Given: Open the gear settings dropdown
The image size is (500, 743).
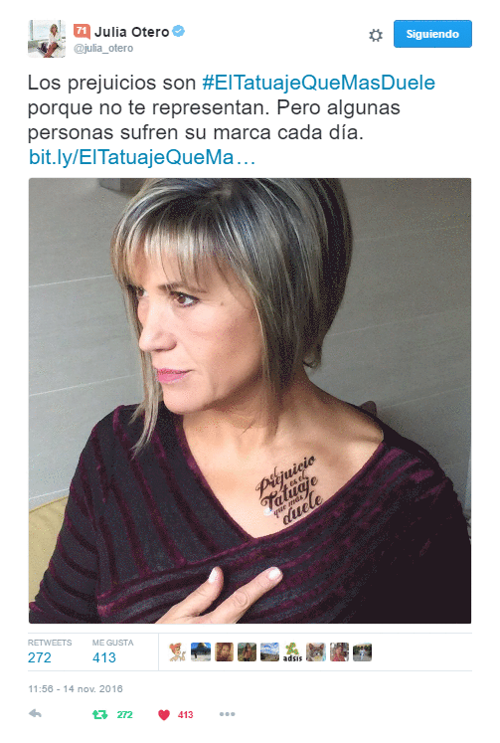Looking at the screenshot, I should pos(376,35).
